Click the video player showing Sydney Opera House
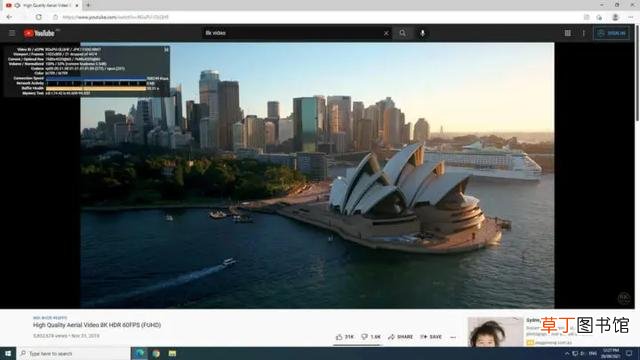The width and height of the screenshot is (640, 360). tap(317, 176)
